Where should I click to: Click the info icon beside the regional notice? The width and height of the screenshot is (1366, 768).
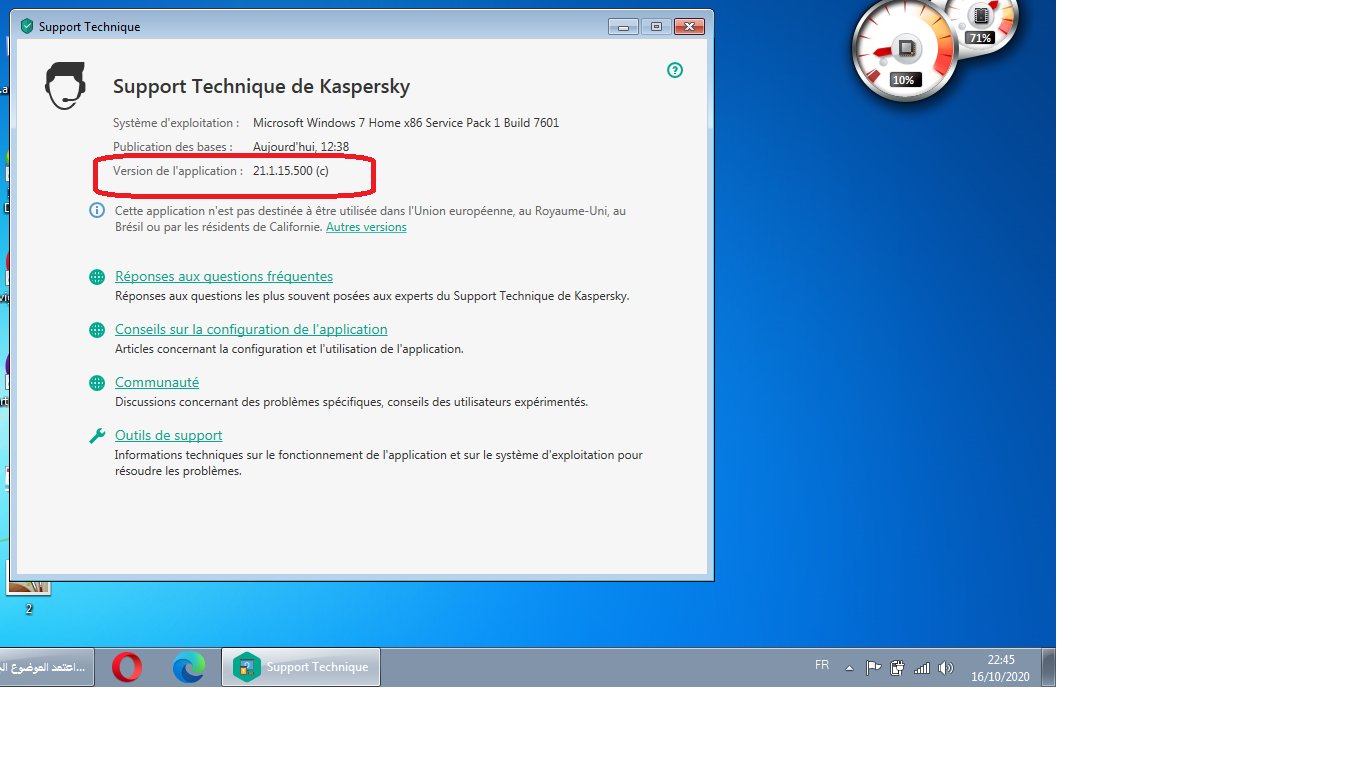click(x=97, y=210)
